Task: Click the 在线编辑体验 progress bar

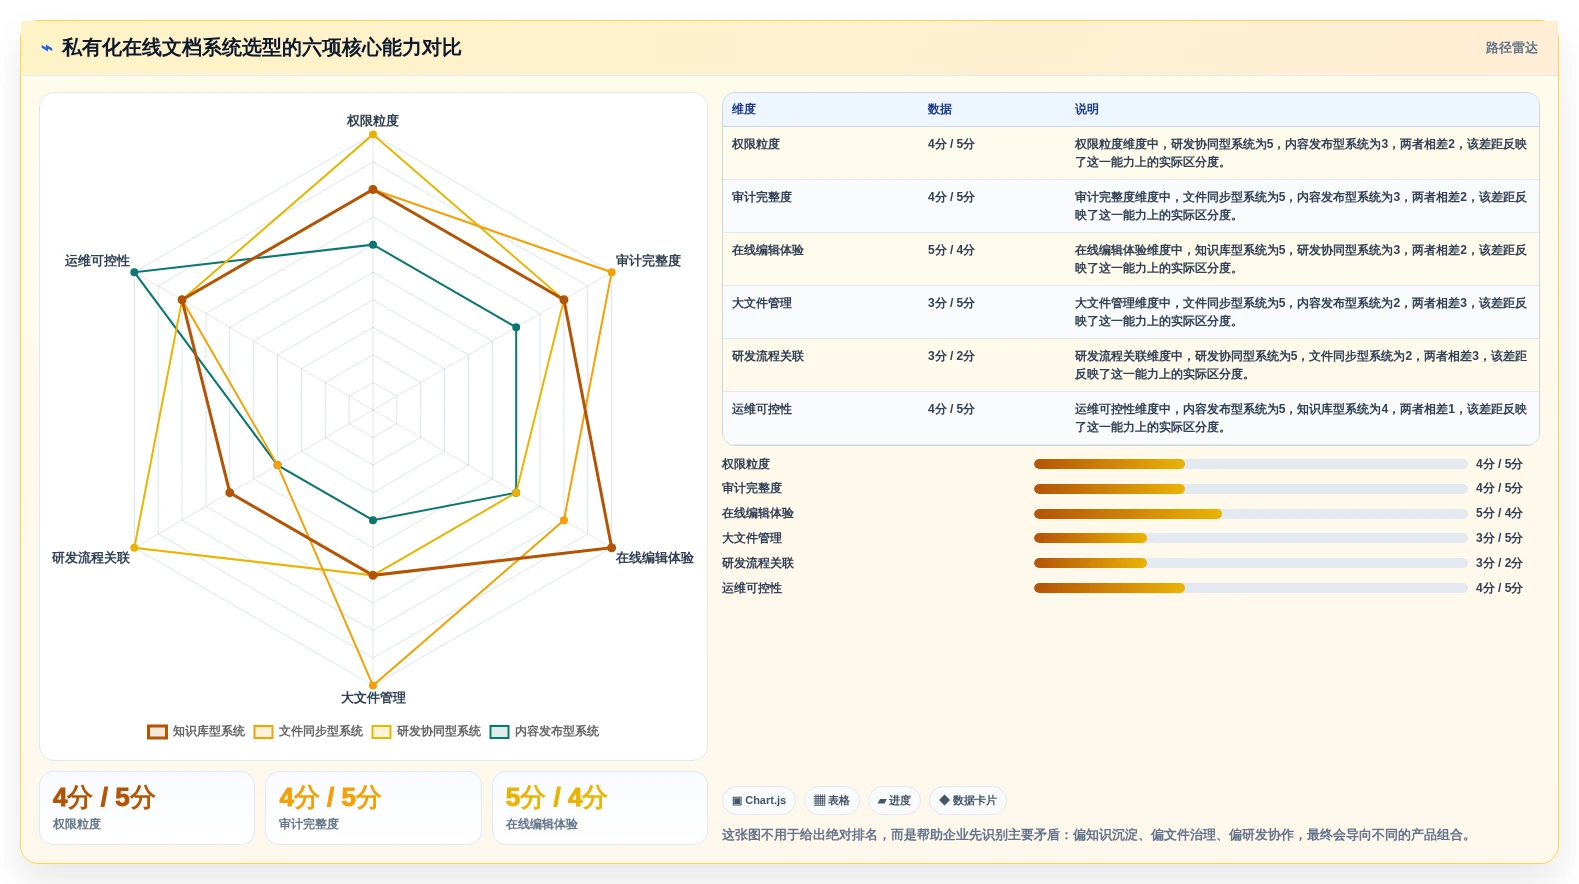Action: pos(1251,513)
